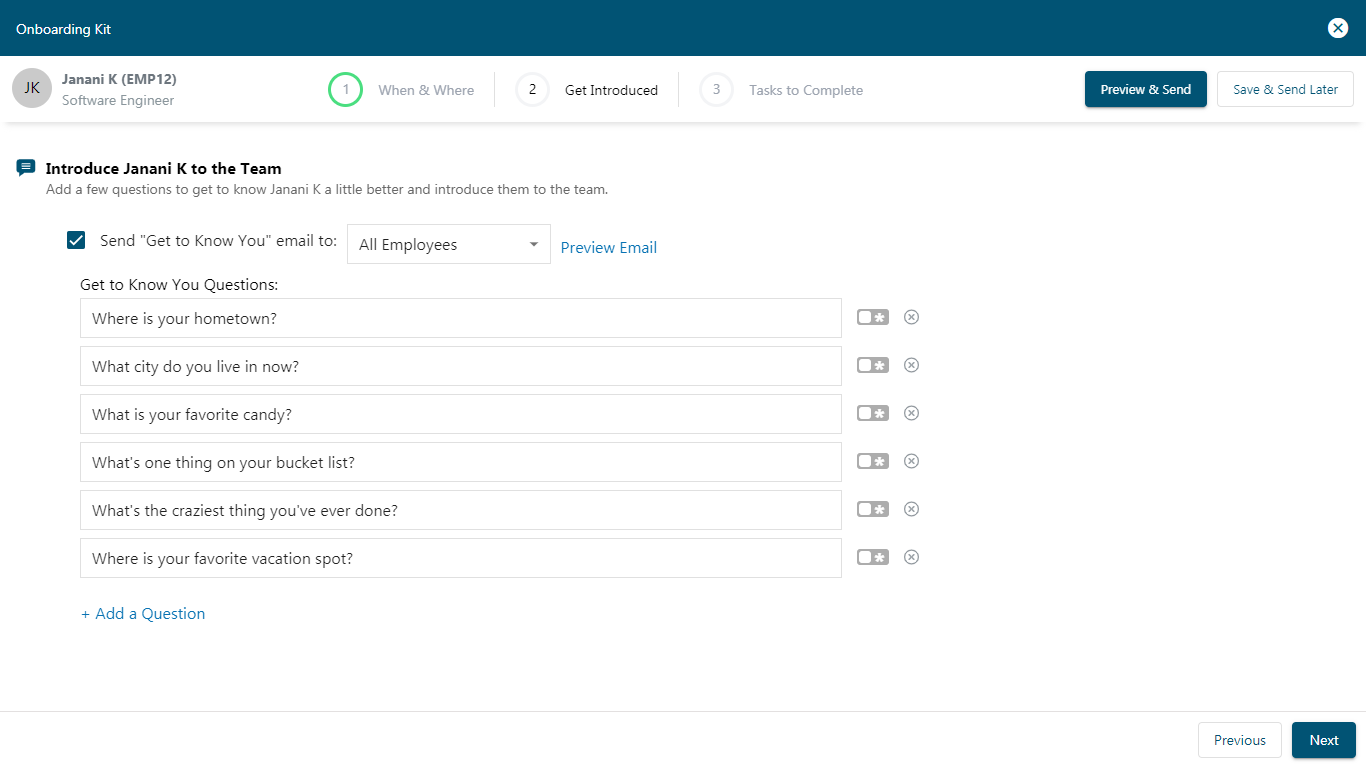Delete the 'What city do you live in now?' question

click(911, 365)
